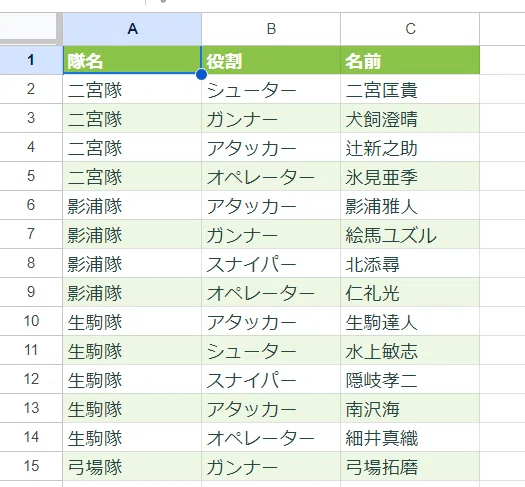Screen dimensions: 525x487
Task: Select the オペレーター cell in row 14
Action: (271, 437)
